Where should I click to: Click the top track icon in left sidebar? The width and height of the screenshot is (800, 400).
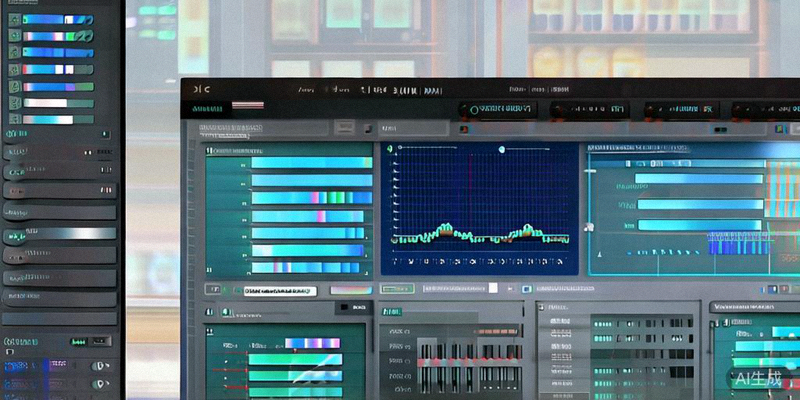click(x=14, y=19)
